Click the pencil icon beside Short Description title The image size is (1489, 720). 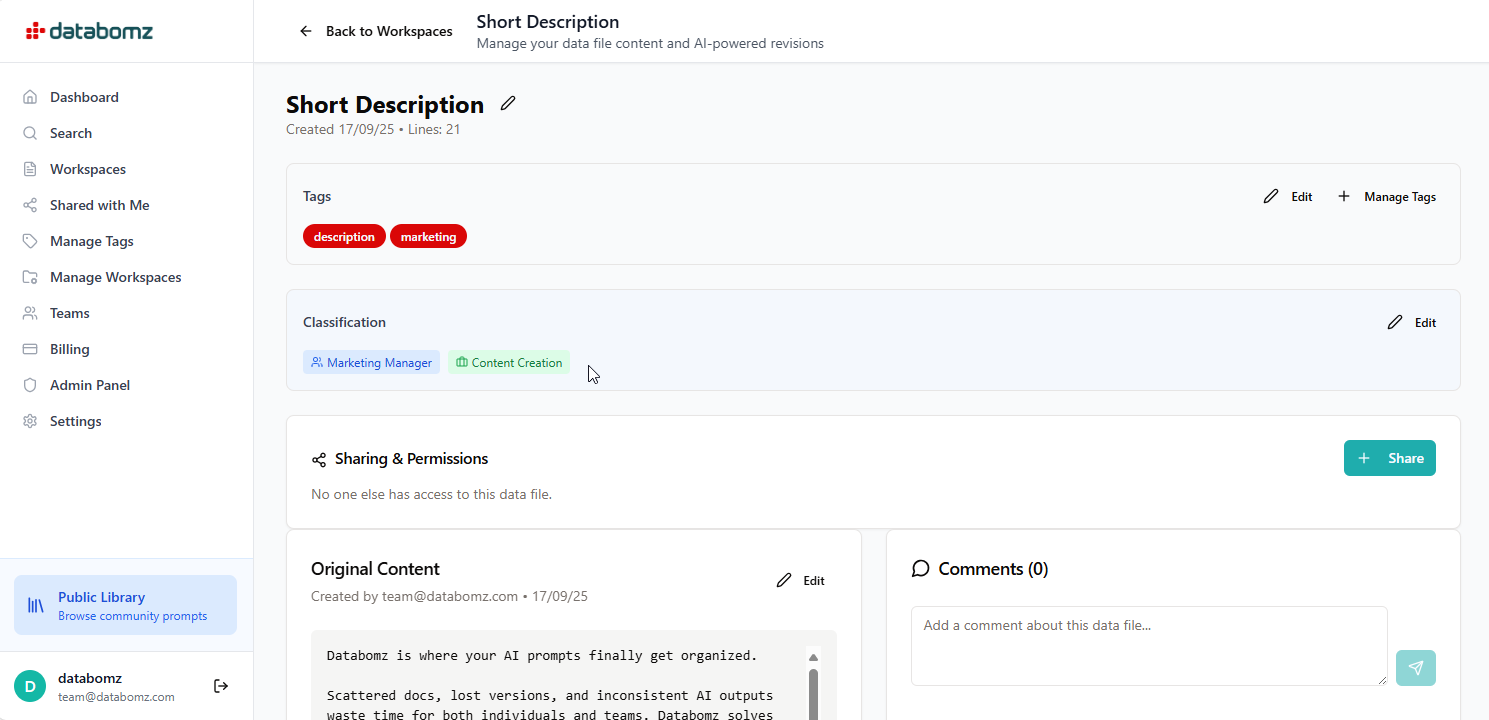pyautogui.click(x=508, y=103)
